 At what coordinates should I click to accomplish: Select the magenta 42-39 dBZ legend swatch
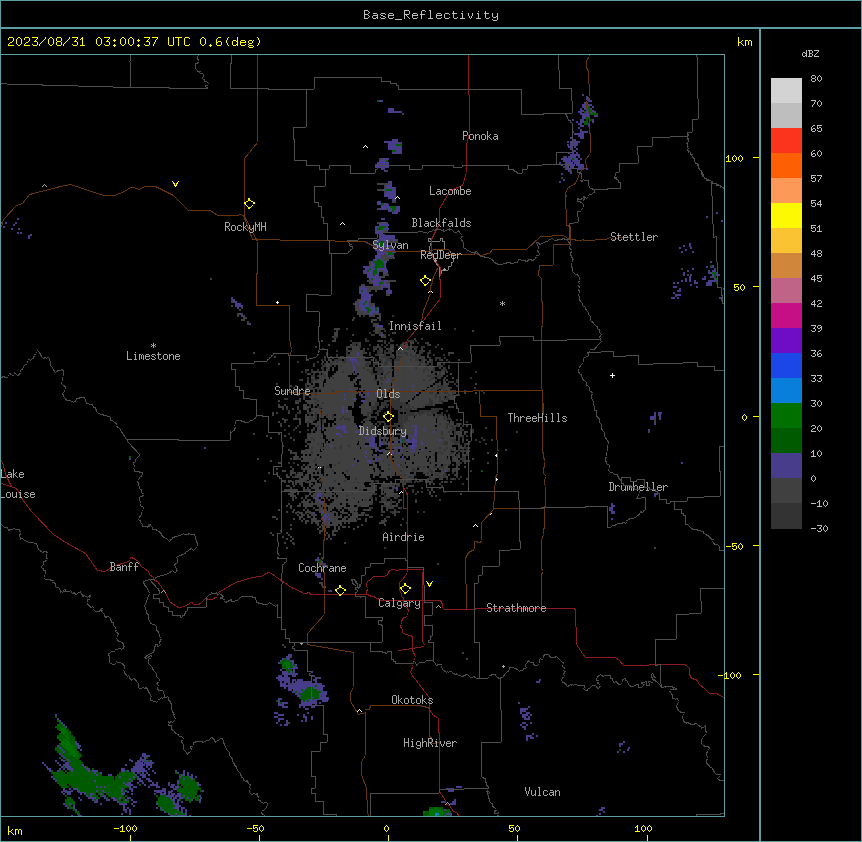pyautogui.click(x=786, y=315)
